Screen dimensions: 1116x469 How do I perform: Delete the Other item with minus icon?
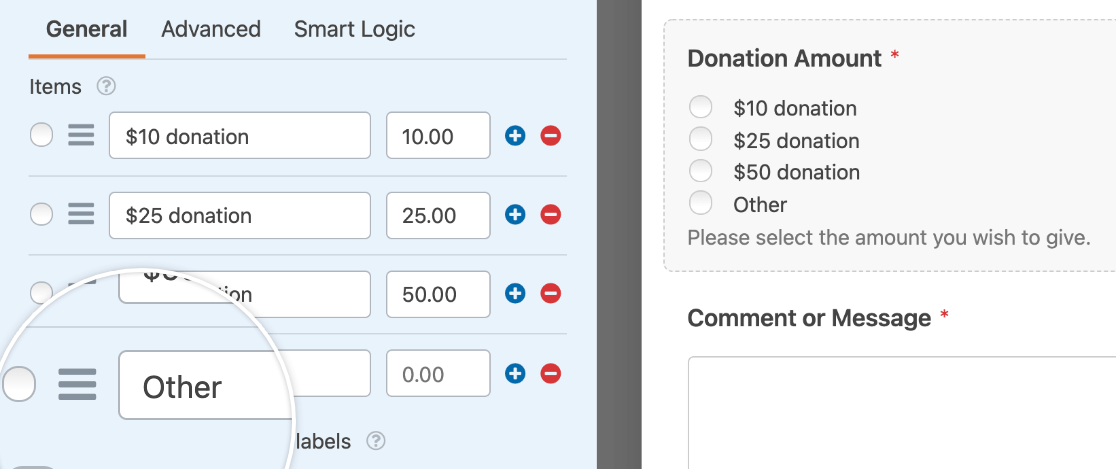[551, 373]
